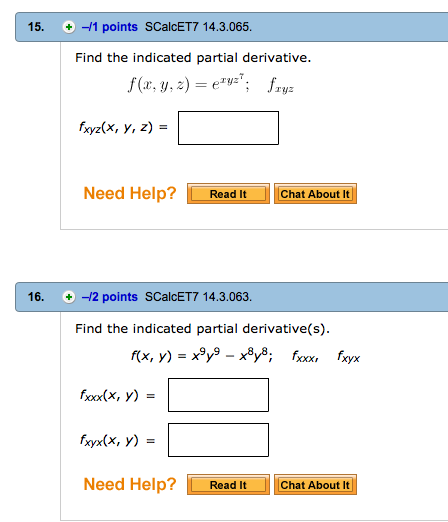Click the SCalcET7 14.3.065 reference text

pos(198,27)
